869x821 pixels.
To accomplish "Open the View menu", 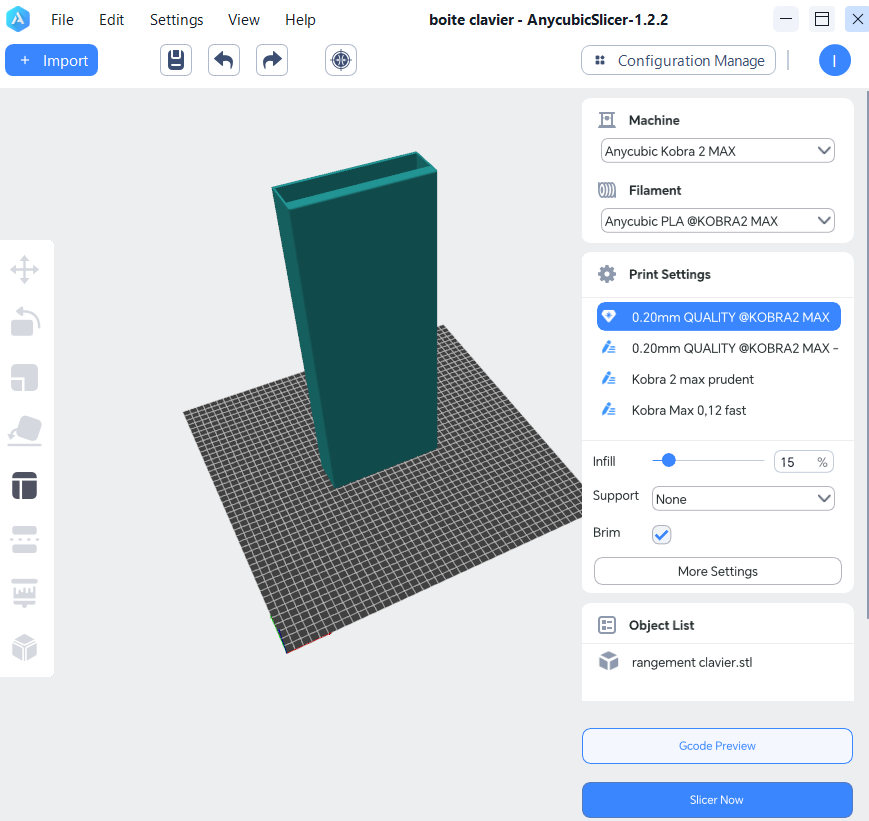I will (243, 20).
